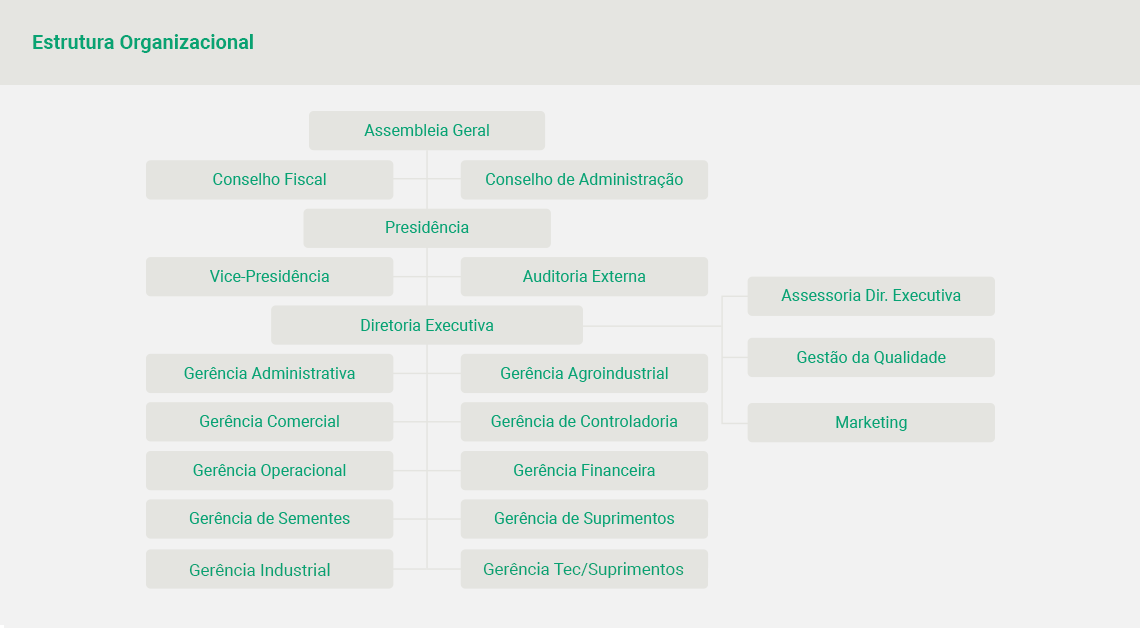1140x628 pixels.
Task: Open the Diretoria Executiva node
Action: [427, 326]
